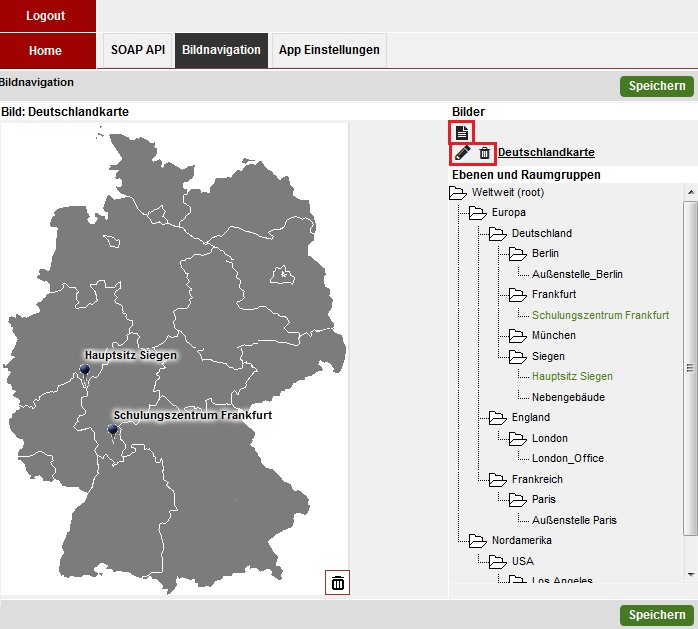This screenshot has width=698, height=629.
Task: Click the Paris text label
Action: click(x=544, y=499)
